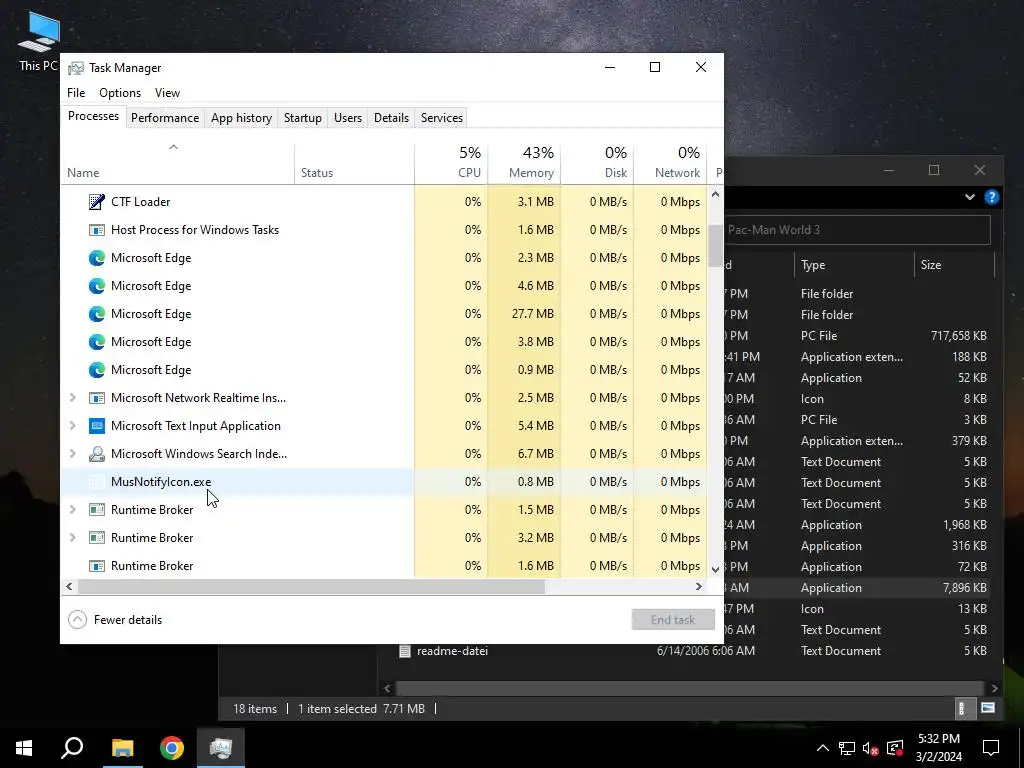Screen dimensions: 1024x768
Task: Click the muted volume tray icon
Action: pyautogui.click(x=871, y=748)
